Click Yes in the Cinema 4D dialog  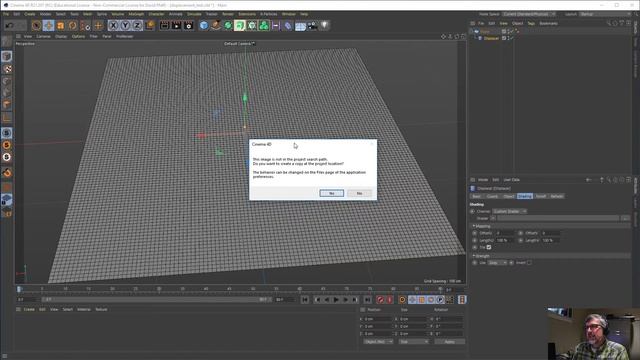click(331, 193)
